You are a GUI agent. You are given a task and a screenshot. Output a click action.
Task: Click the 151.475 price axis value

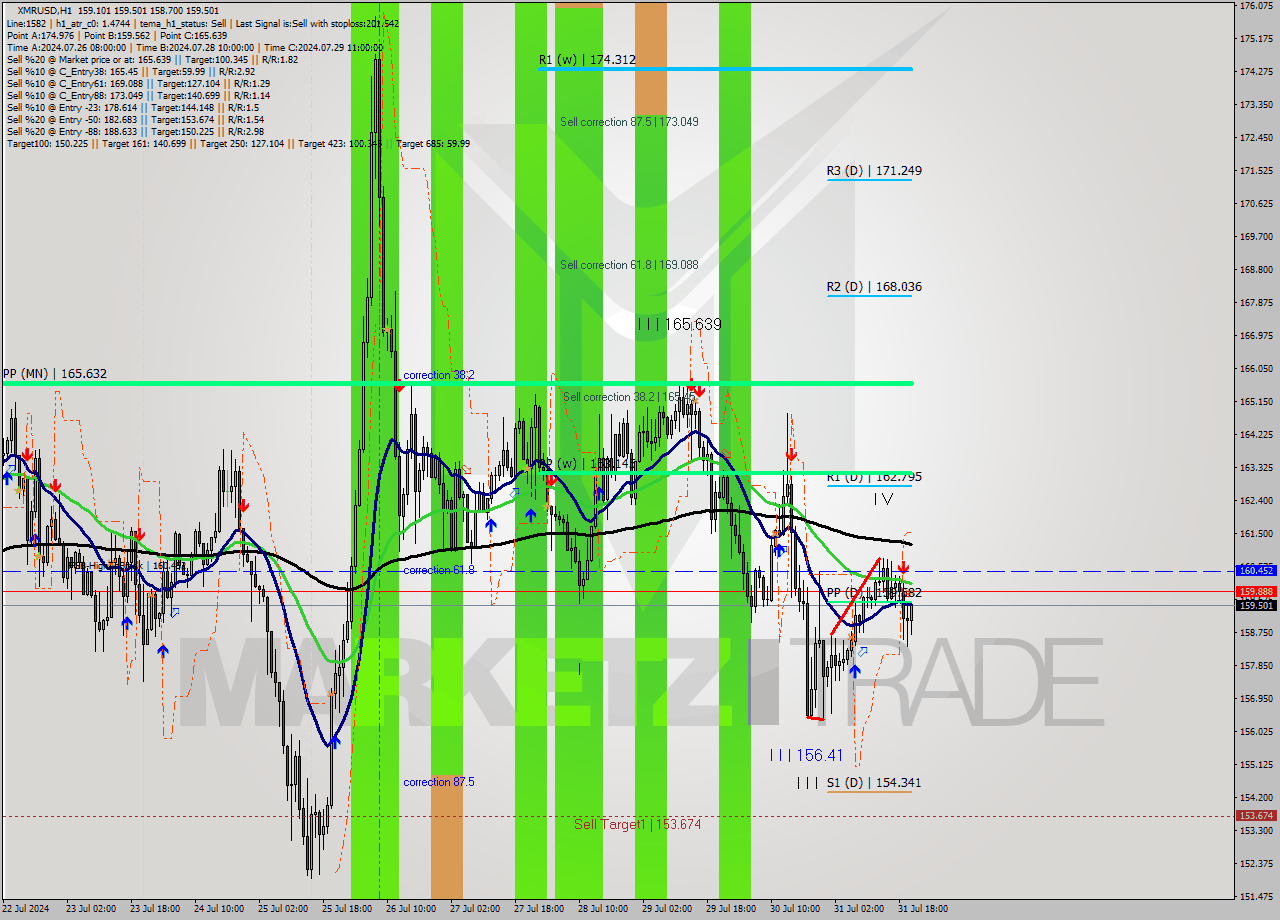point(1255,897)
